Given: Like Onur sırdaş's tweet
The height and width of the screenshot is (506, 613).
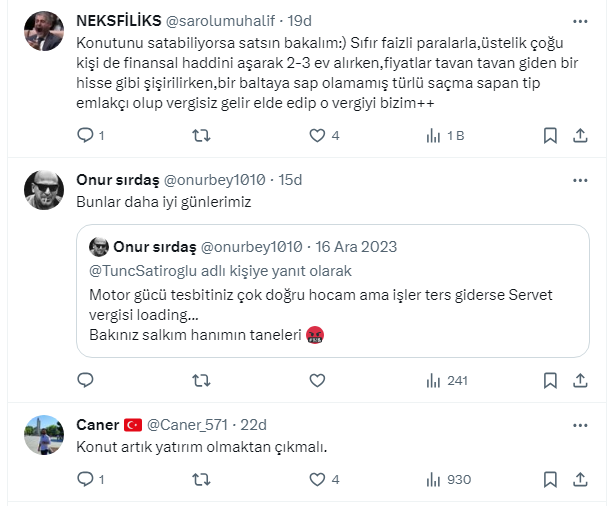Looking at the screenshot, I should pos(317,380).
